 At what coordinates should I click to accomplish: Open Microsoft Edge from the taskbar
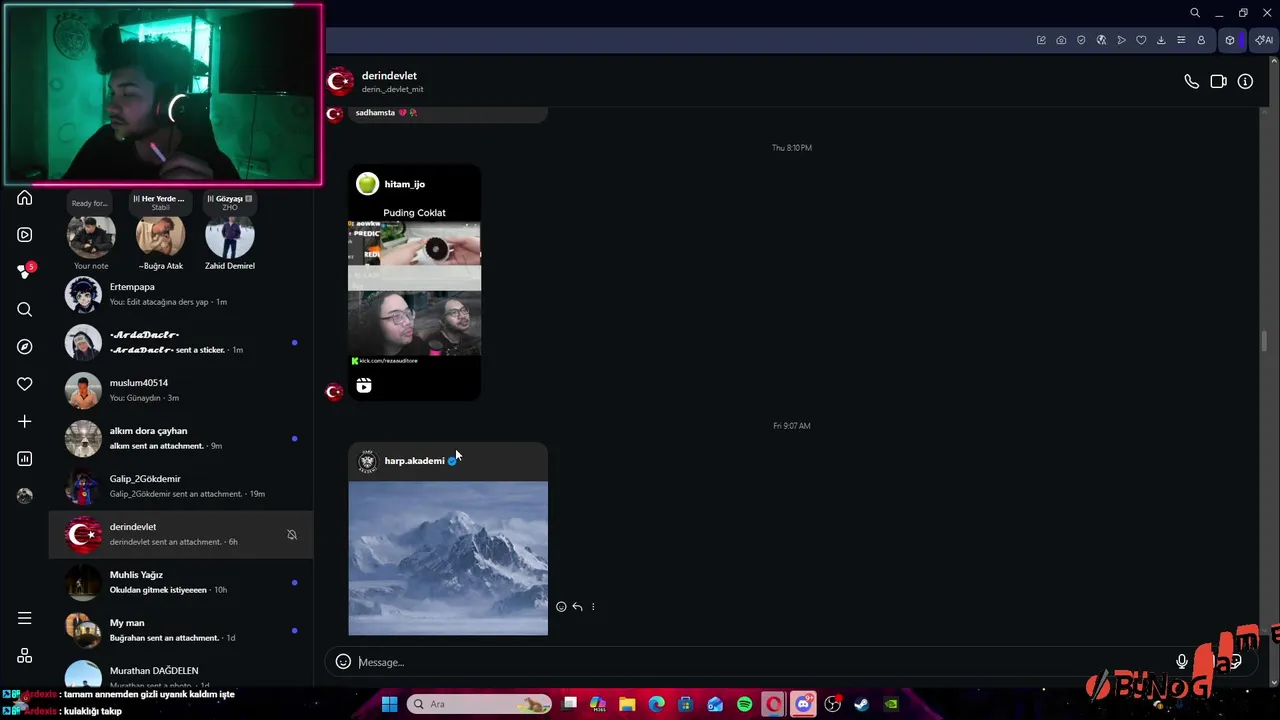pos(656,704)
